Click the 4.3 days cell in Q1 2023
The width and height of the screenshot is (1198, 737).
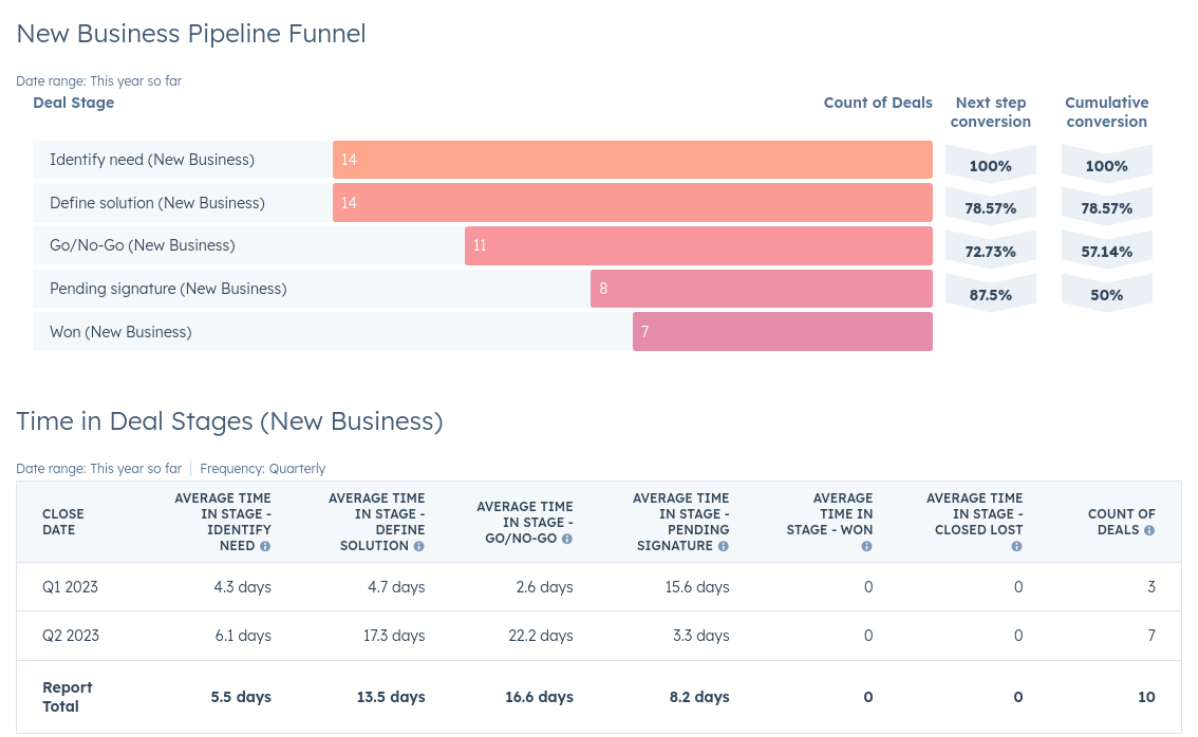pyautogui.click(x=242, y=587)
